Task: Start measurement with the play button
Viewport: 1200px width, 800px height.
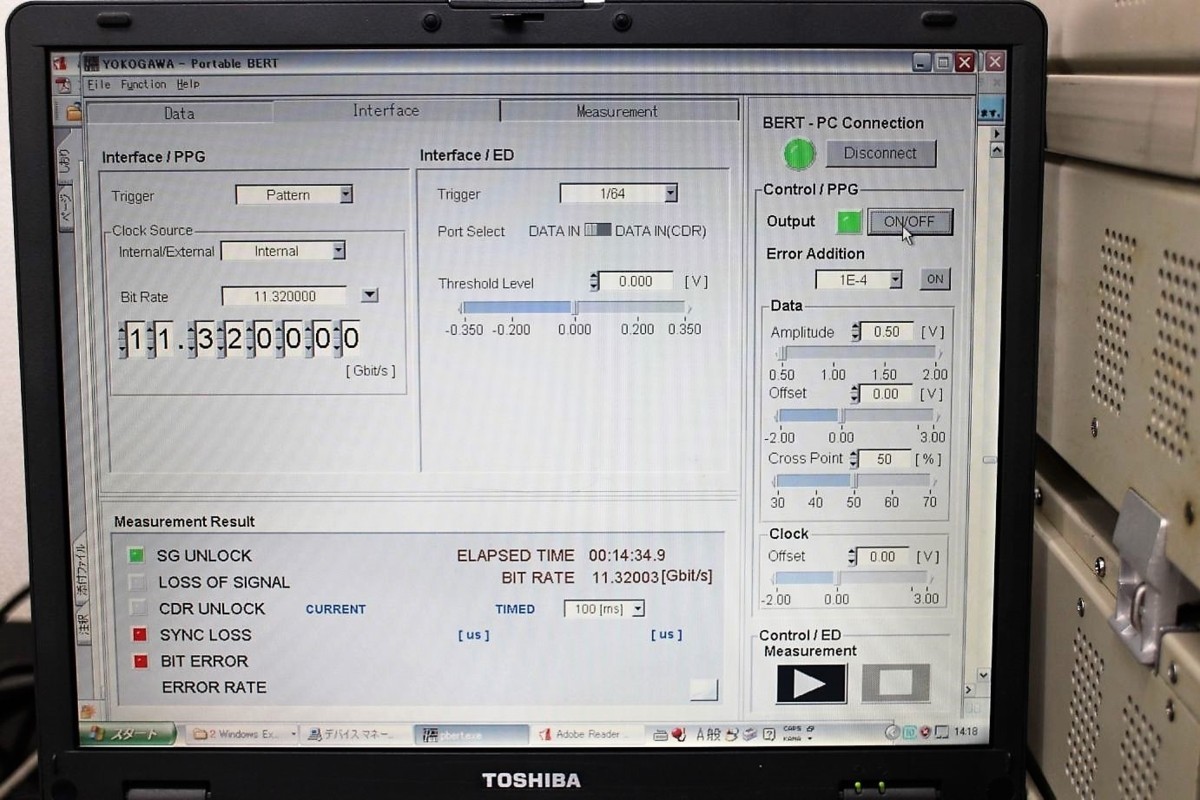Action: [810, 683]
